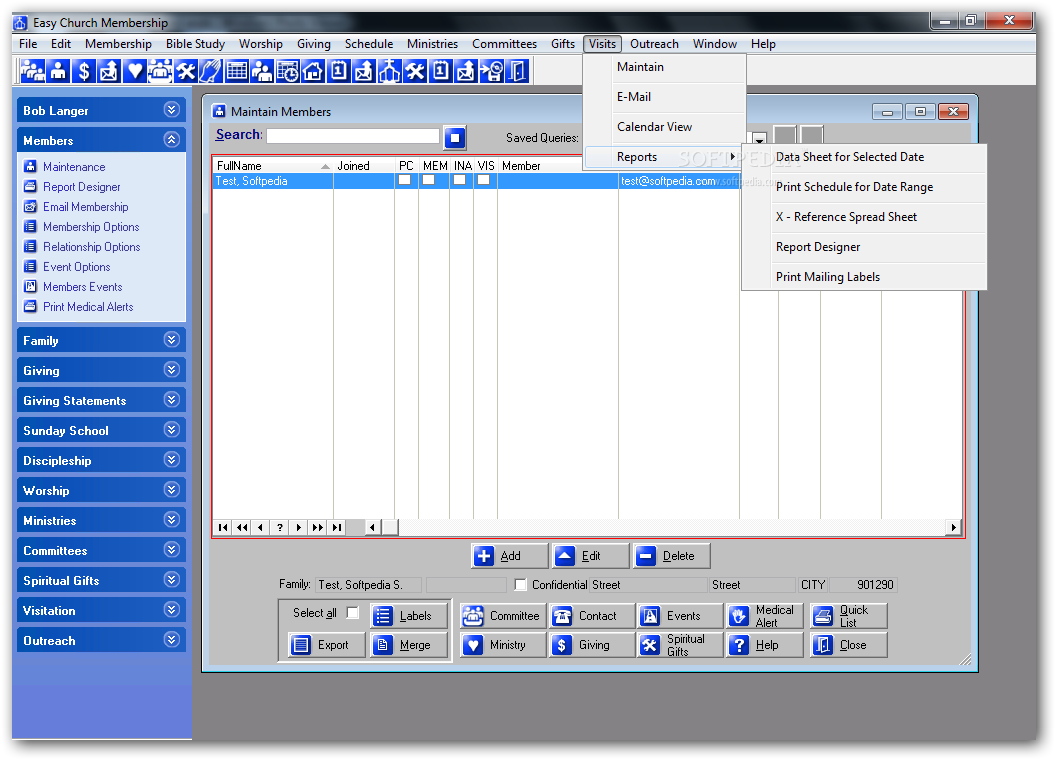Expand the Bob Langer sidebar section
Screen dimensions: 1056x760
[172, 110]
